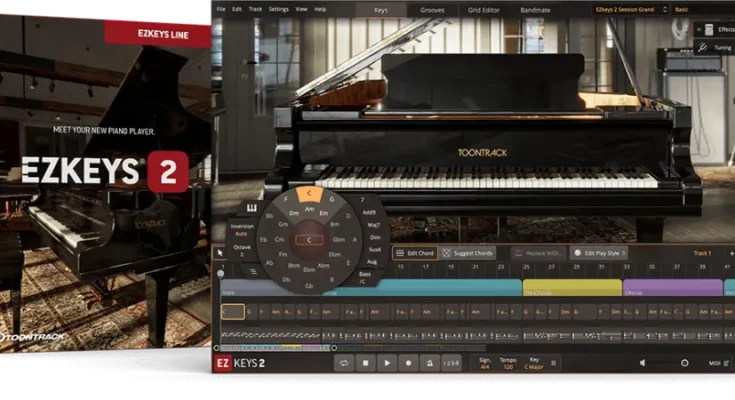Toggle loop playback in the transport bar
This screenshot has width=735, height=400.
(x=345, y=363)
